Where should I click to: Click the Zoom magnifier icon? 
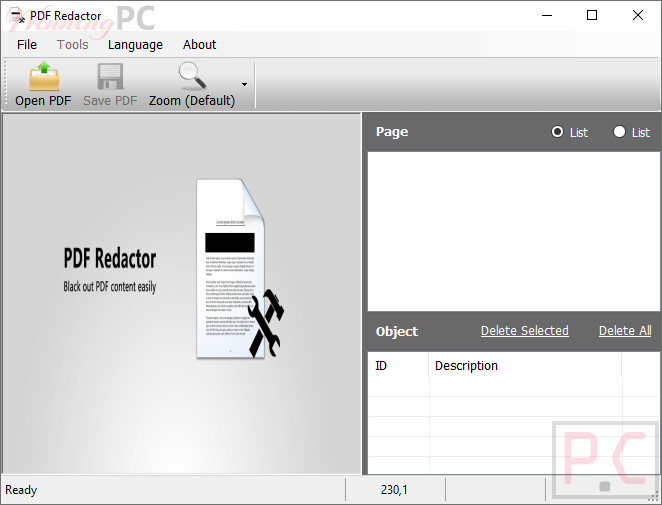[192, 76]
